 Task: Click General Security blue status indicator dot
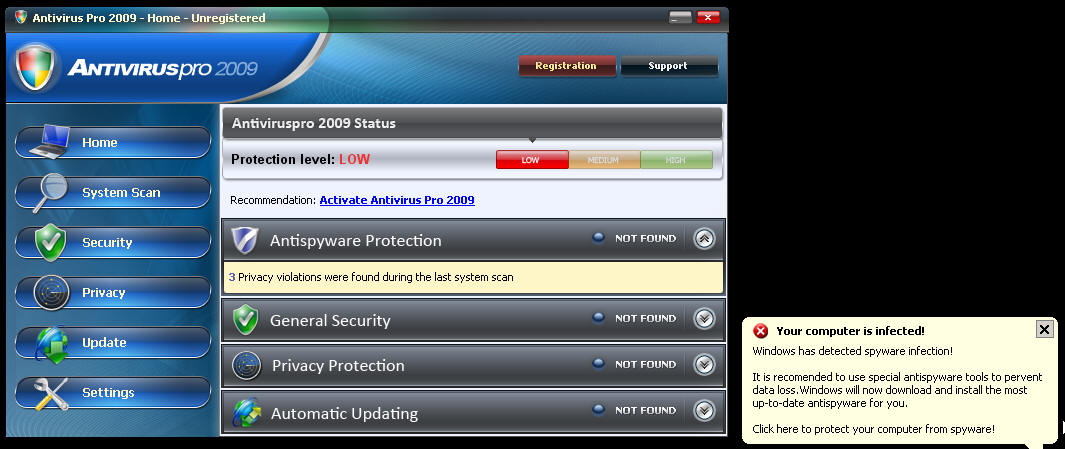pos(598,318)
